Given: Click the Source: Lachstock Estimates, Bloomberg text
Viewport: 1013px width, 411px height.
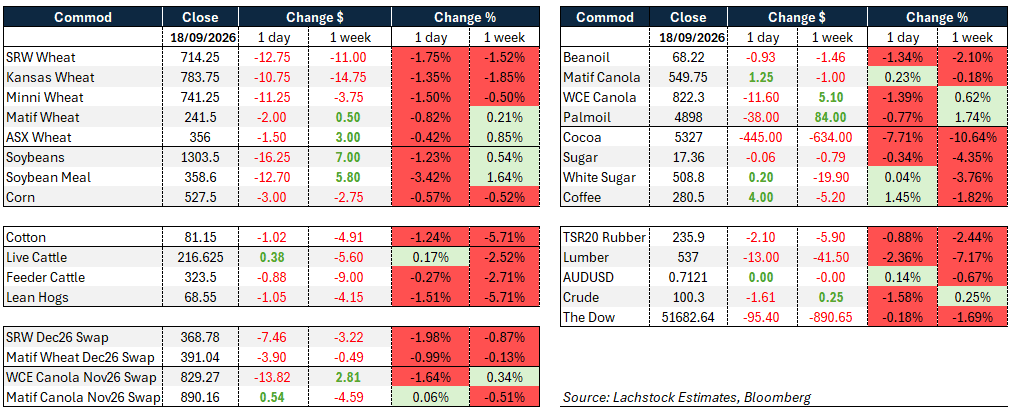Looking at the screenshot, I should [x=685, y=396].
